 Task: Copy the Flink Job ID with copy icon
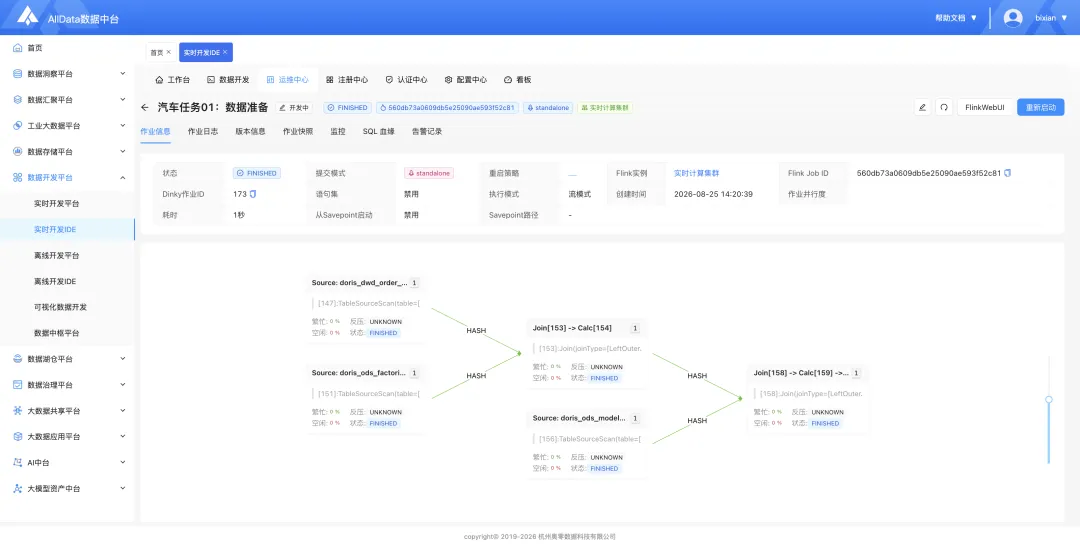pyautogui.click(x=1008, y=173)
